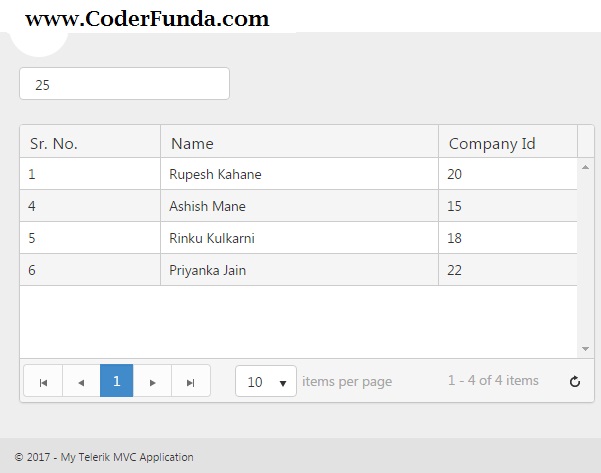Click the search box containing 25
This screenshot has width=601, height=473.
coord(124,84)
